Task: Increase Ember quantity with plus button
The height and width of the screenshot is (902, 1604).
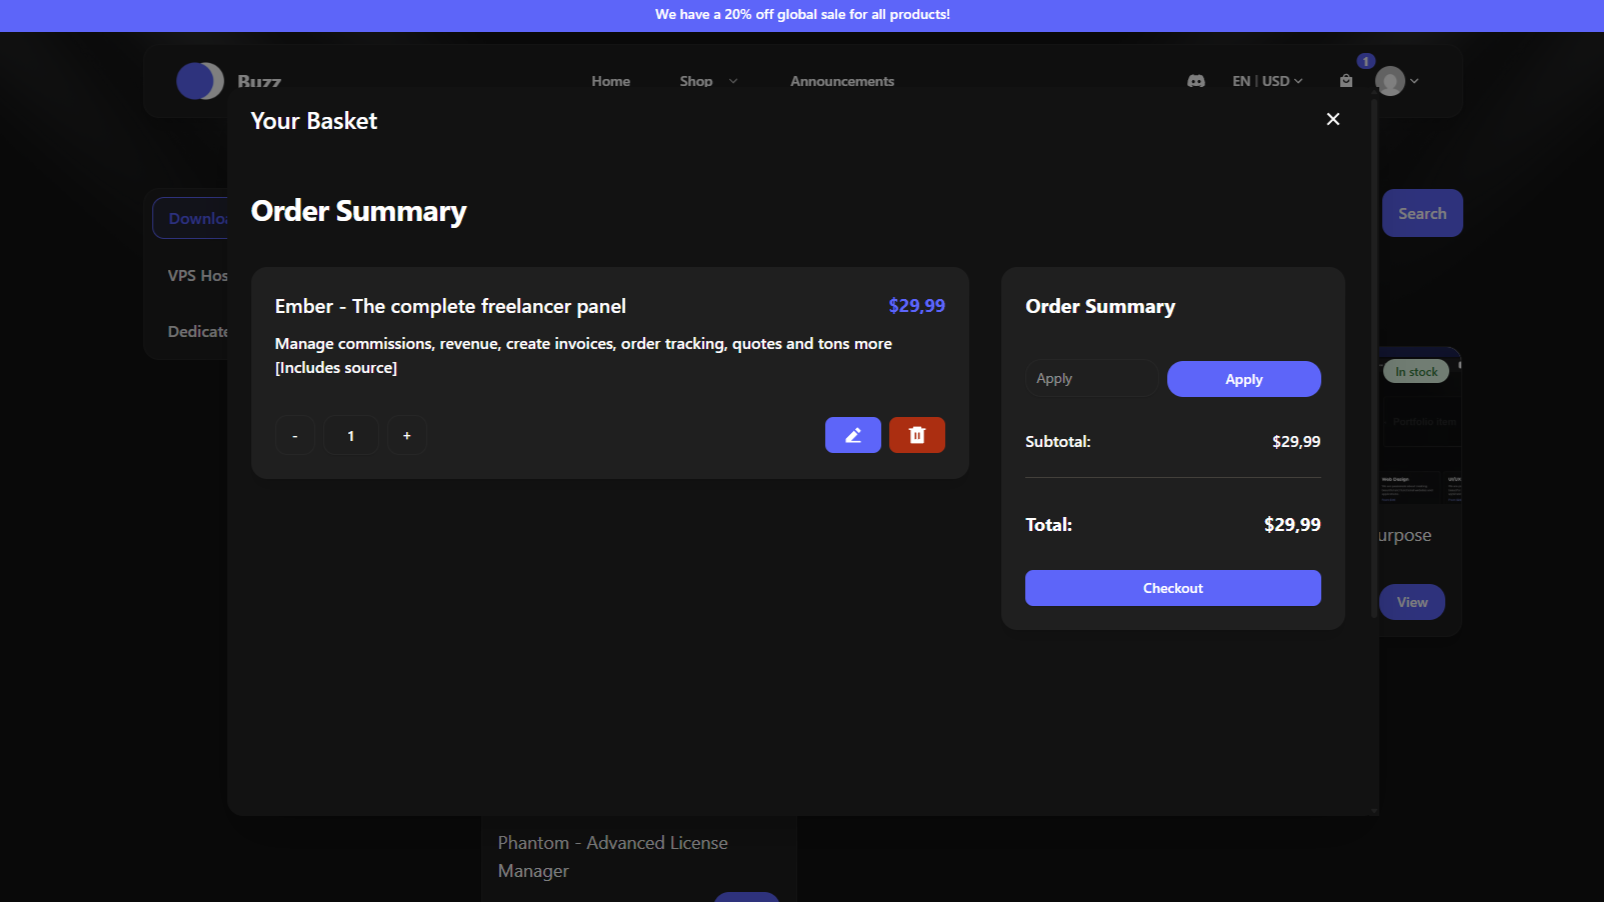Action: [407, 435]
